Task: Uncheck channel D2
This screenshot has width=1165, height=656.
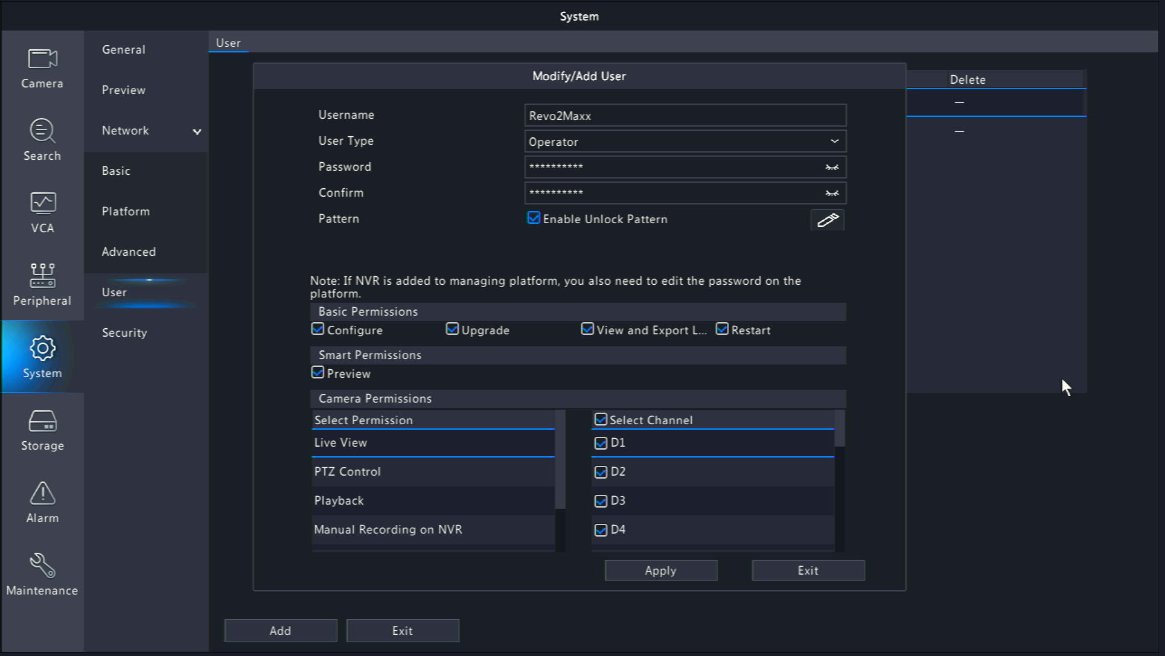Action: point(601,472)
